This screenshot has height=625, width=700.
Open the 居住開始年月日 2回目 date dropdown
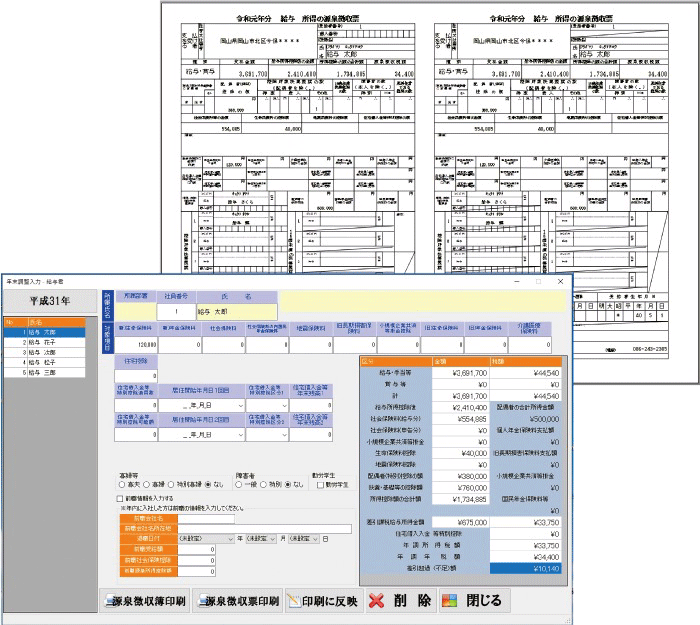pos(241,435)
